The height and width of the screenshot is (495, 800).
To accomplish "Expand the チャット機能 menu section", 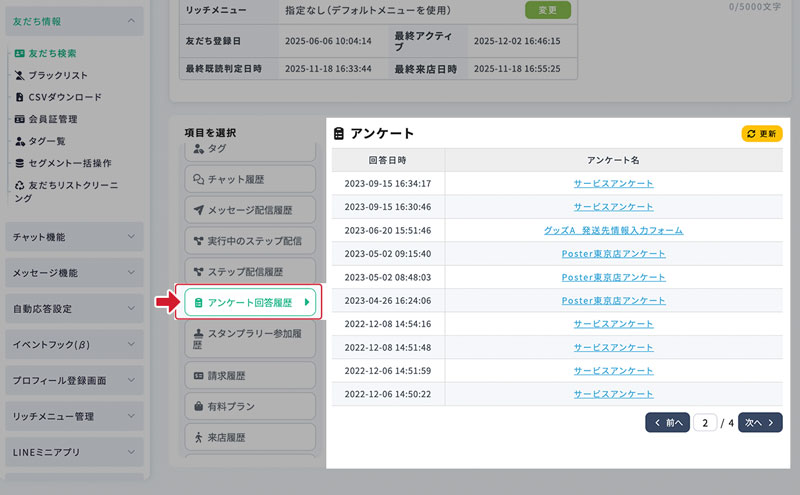I will pos(131,237).
